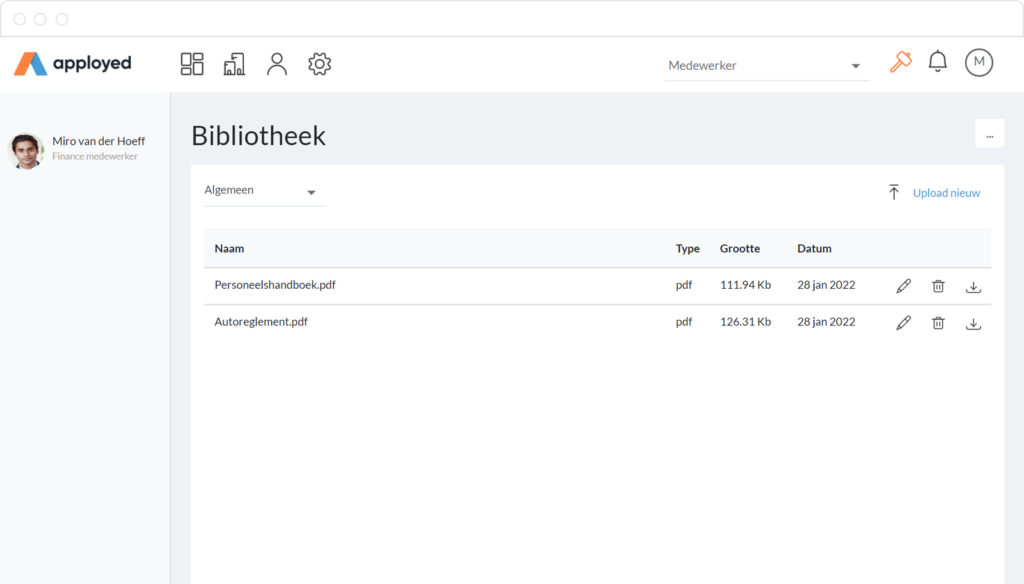Open the M user avatar menu
The width and height of the screenshot is (1024, 584).
[979, 62]
